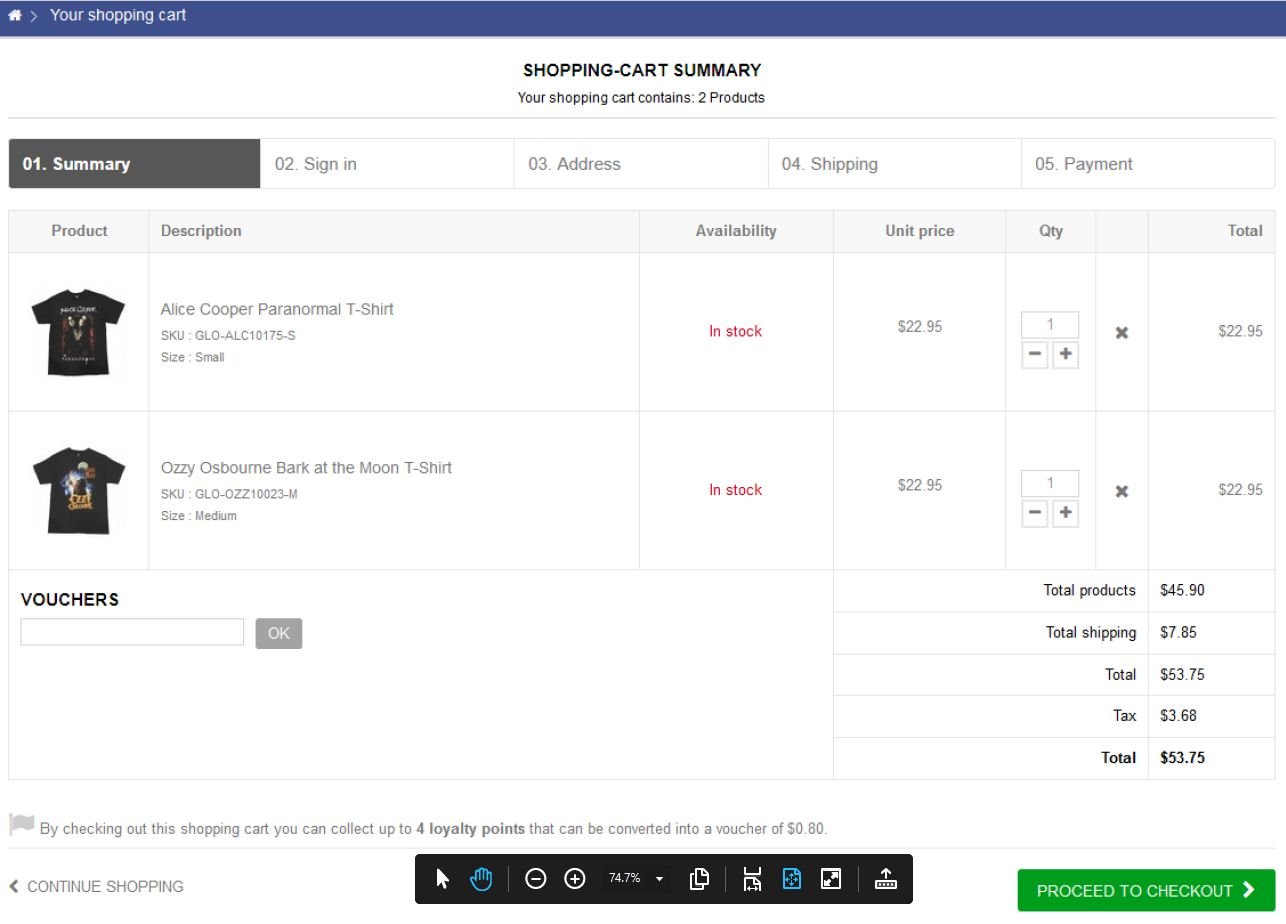Click the "SHOPPING-CART SUMMARY" heading
Image resolution: width=1286 pixels, height=924 pixels.
(642, 70)
